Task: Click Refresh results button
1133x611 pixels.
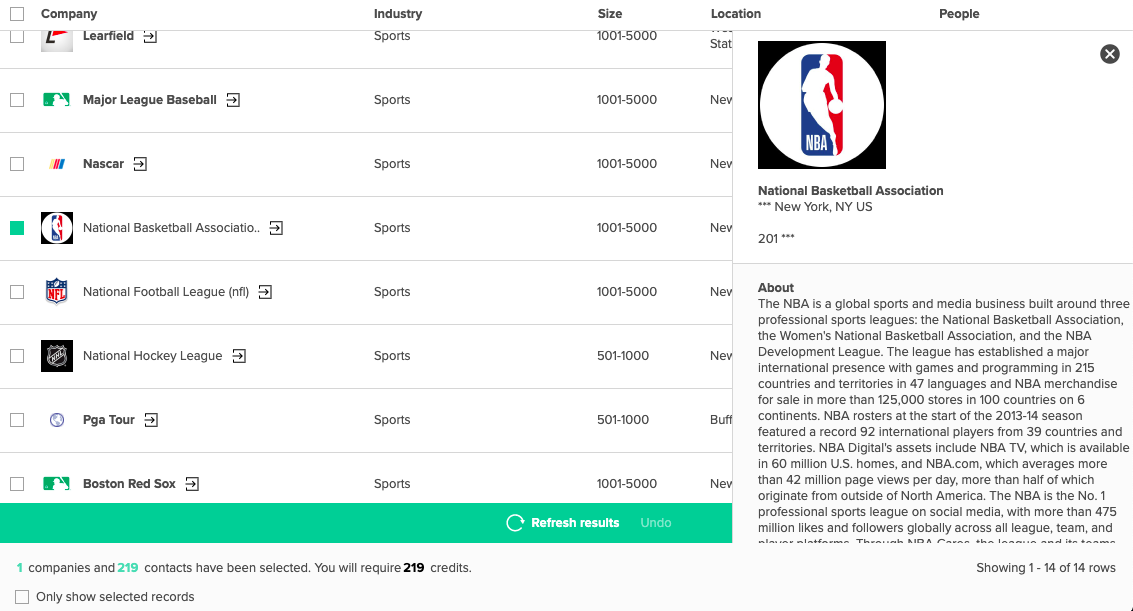Action: coord(563,523)
